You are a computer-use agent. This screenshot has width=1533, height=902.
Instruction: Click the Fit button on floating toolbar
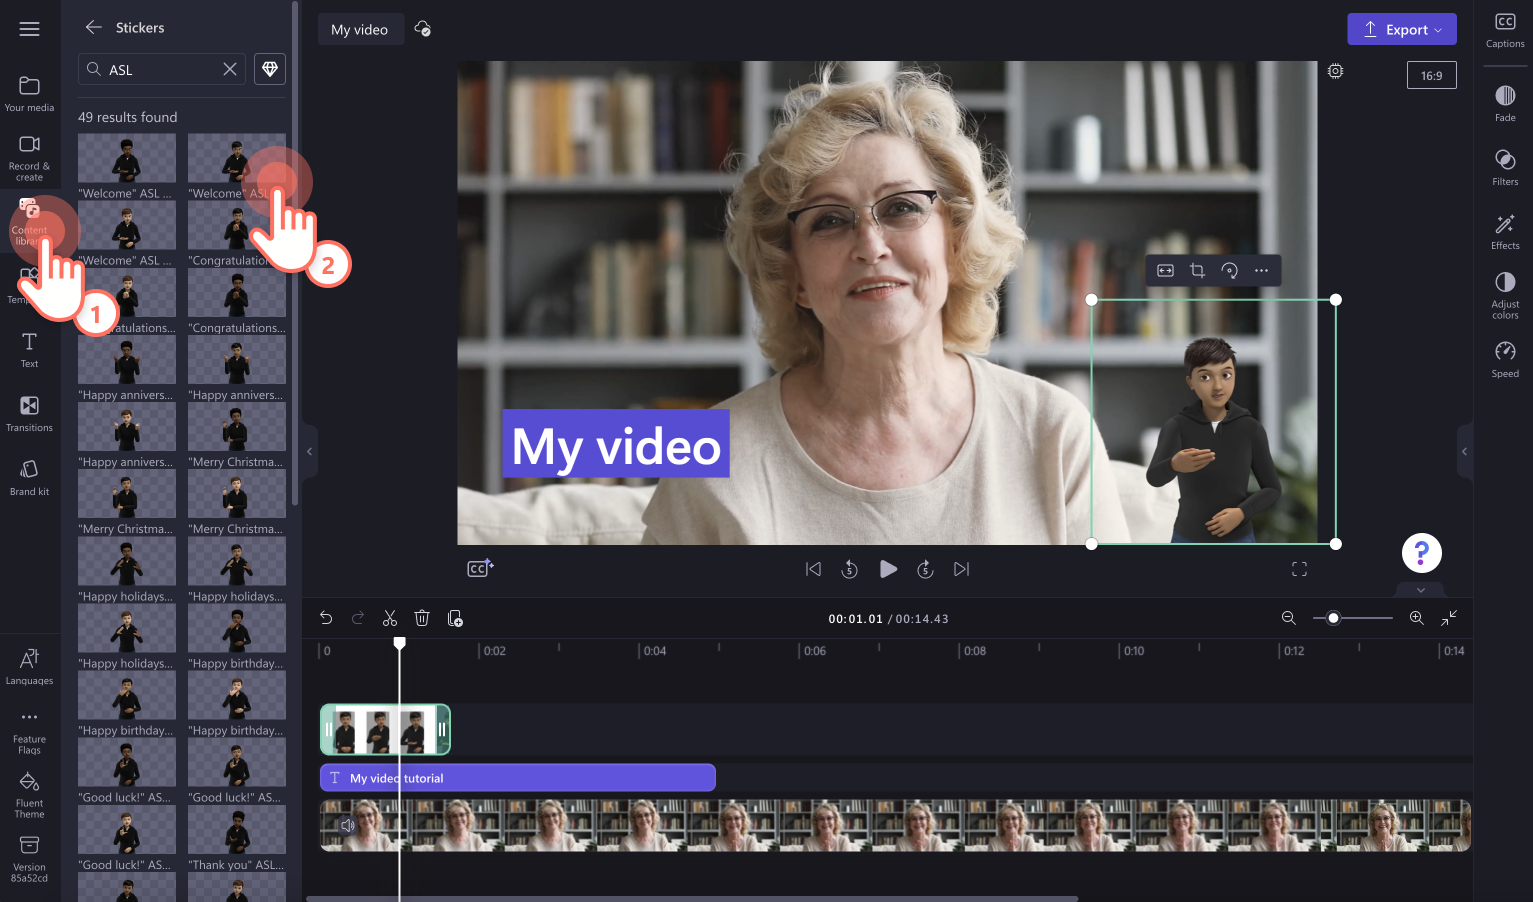pyautogui.click(x=1166, y=270)
